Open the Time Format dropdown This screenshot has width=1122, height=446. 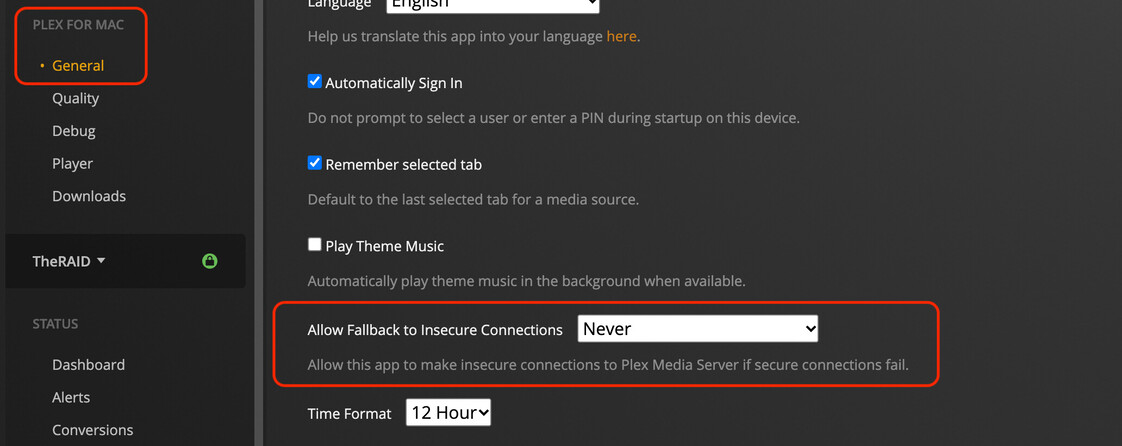click(x=448, y=412)
